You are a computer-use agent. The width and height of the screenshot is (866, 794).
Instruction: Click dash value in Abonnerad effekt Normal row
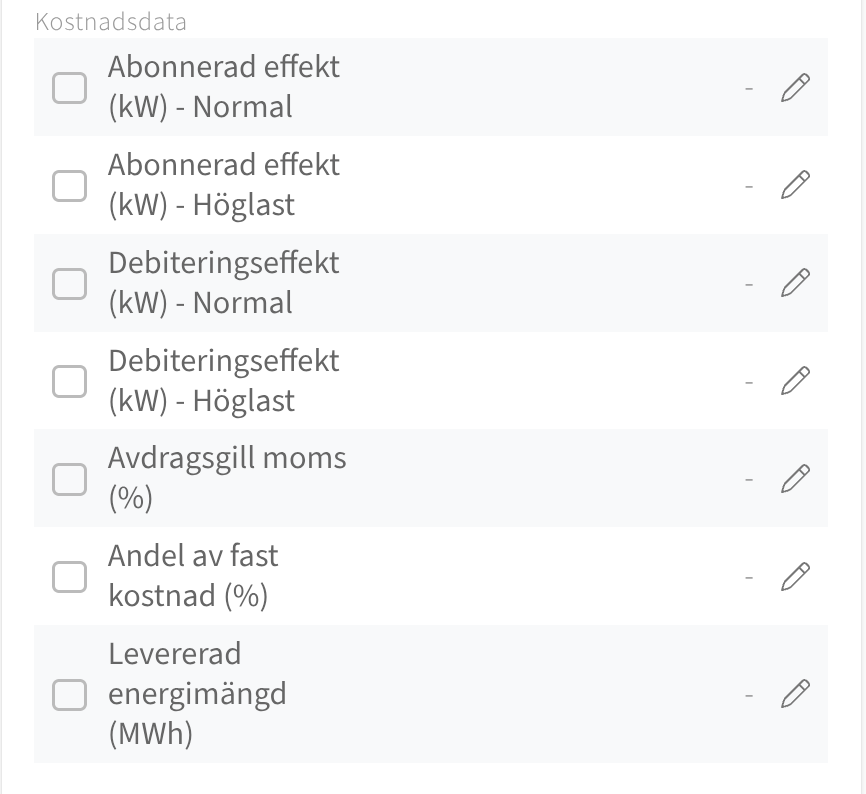point(748,88)
